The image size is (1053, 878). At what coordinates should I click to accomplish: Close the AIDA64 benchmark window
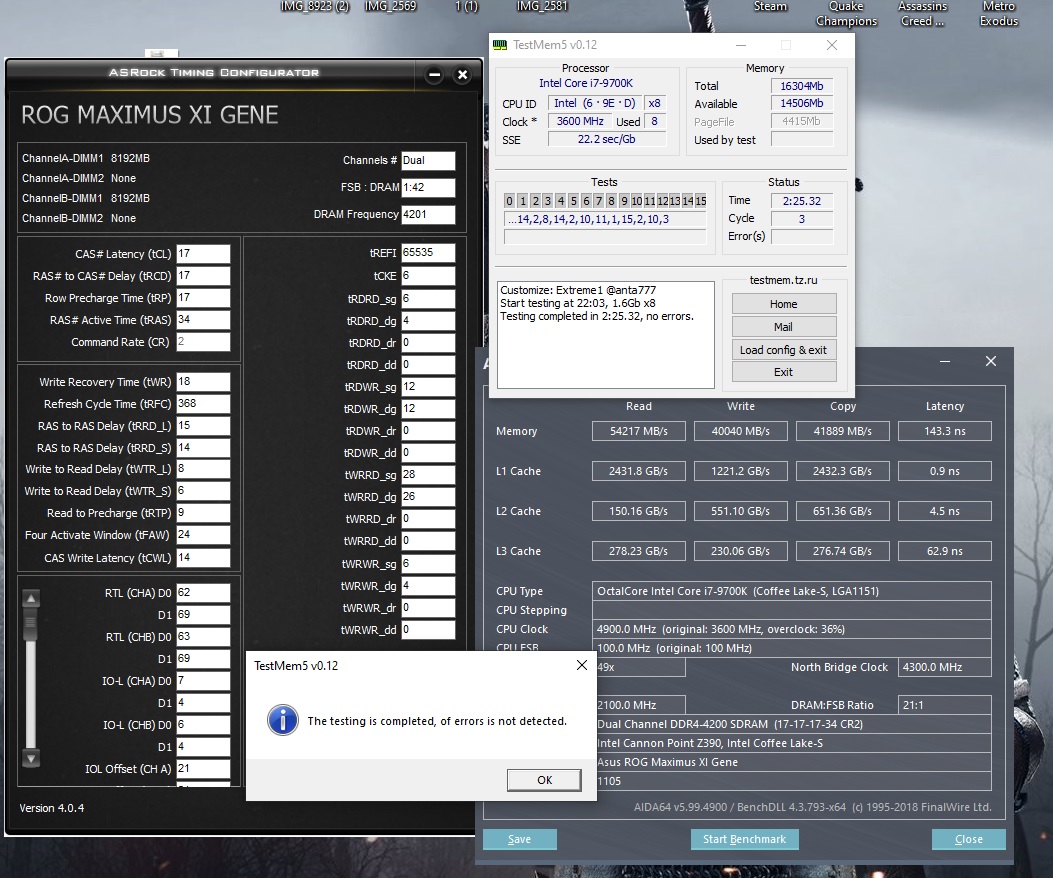pyautogui.click(x=991, y=361)
